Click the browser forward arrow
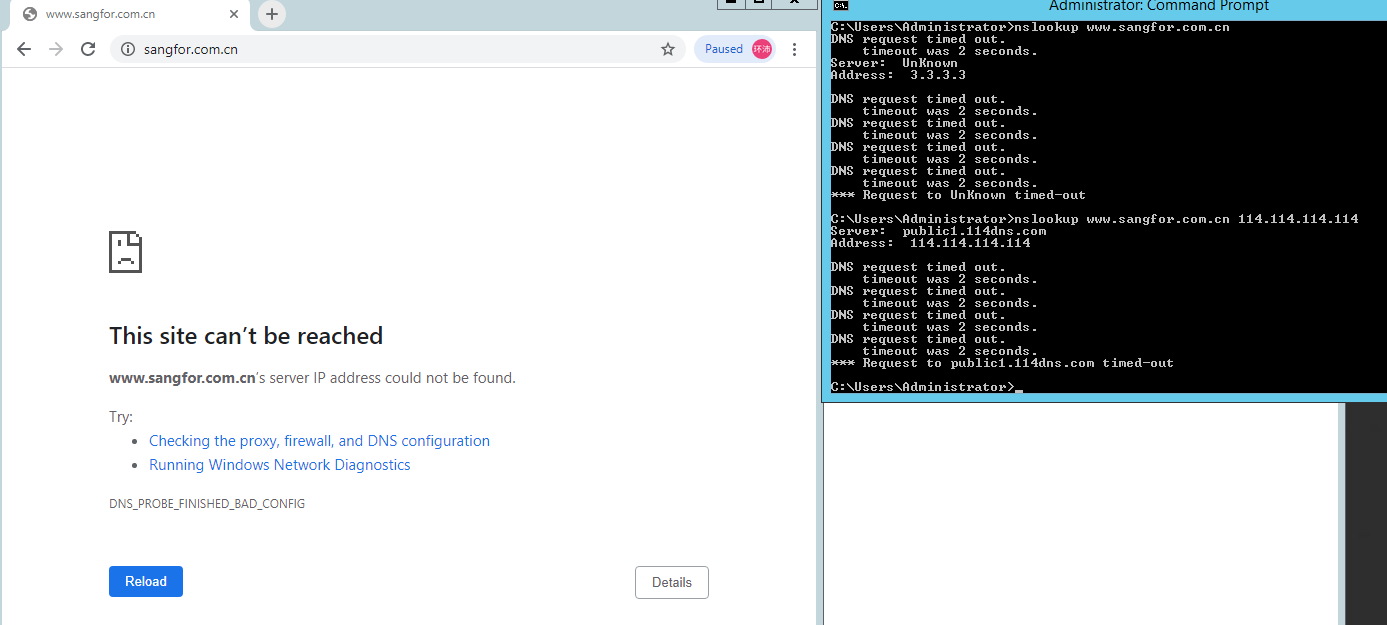This screenshot has height=625, width=1387. [56, 49]
